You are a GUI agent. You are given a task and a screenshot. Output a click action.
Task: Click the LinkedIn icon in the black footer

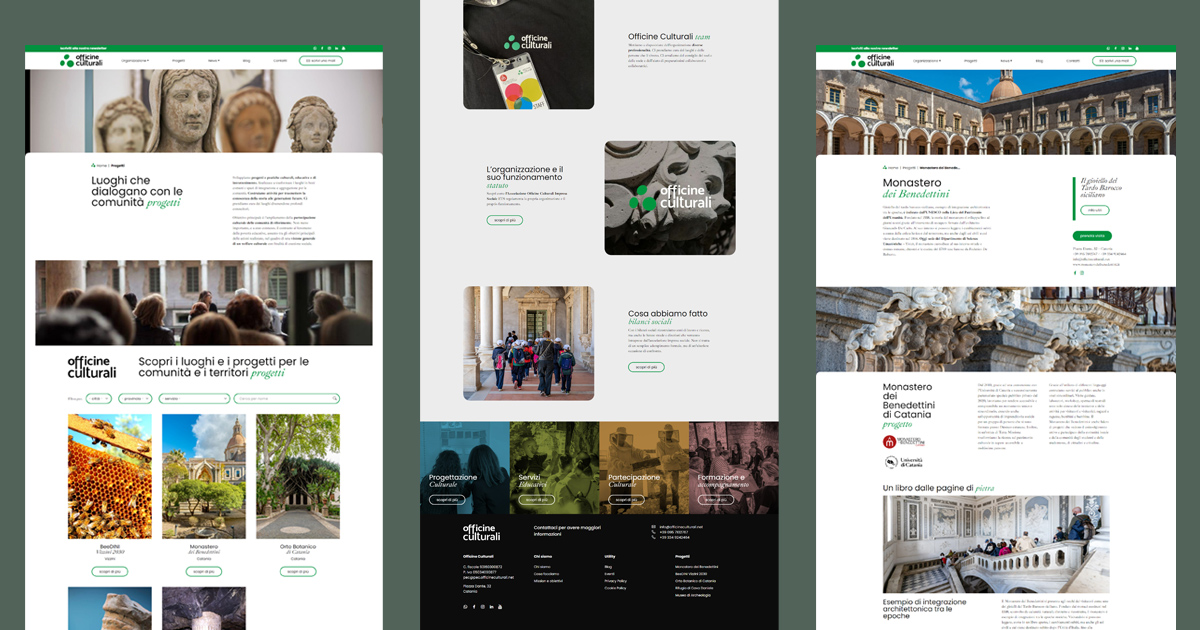[x=492, y=607]
